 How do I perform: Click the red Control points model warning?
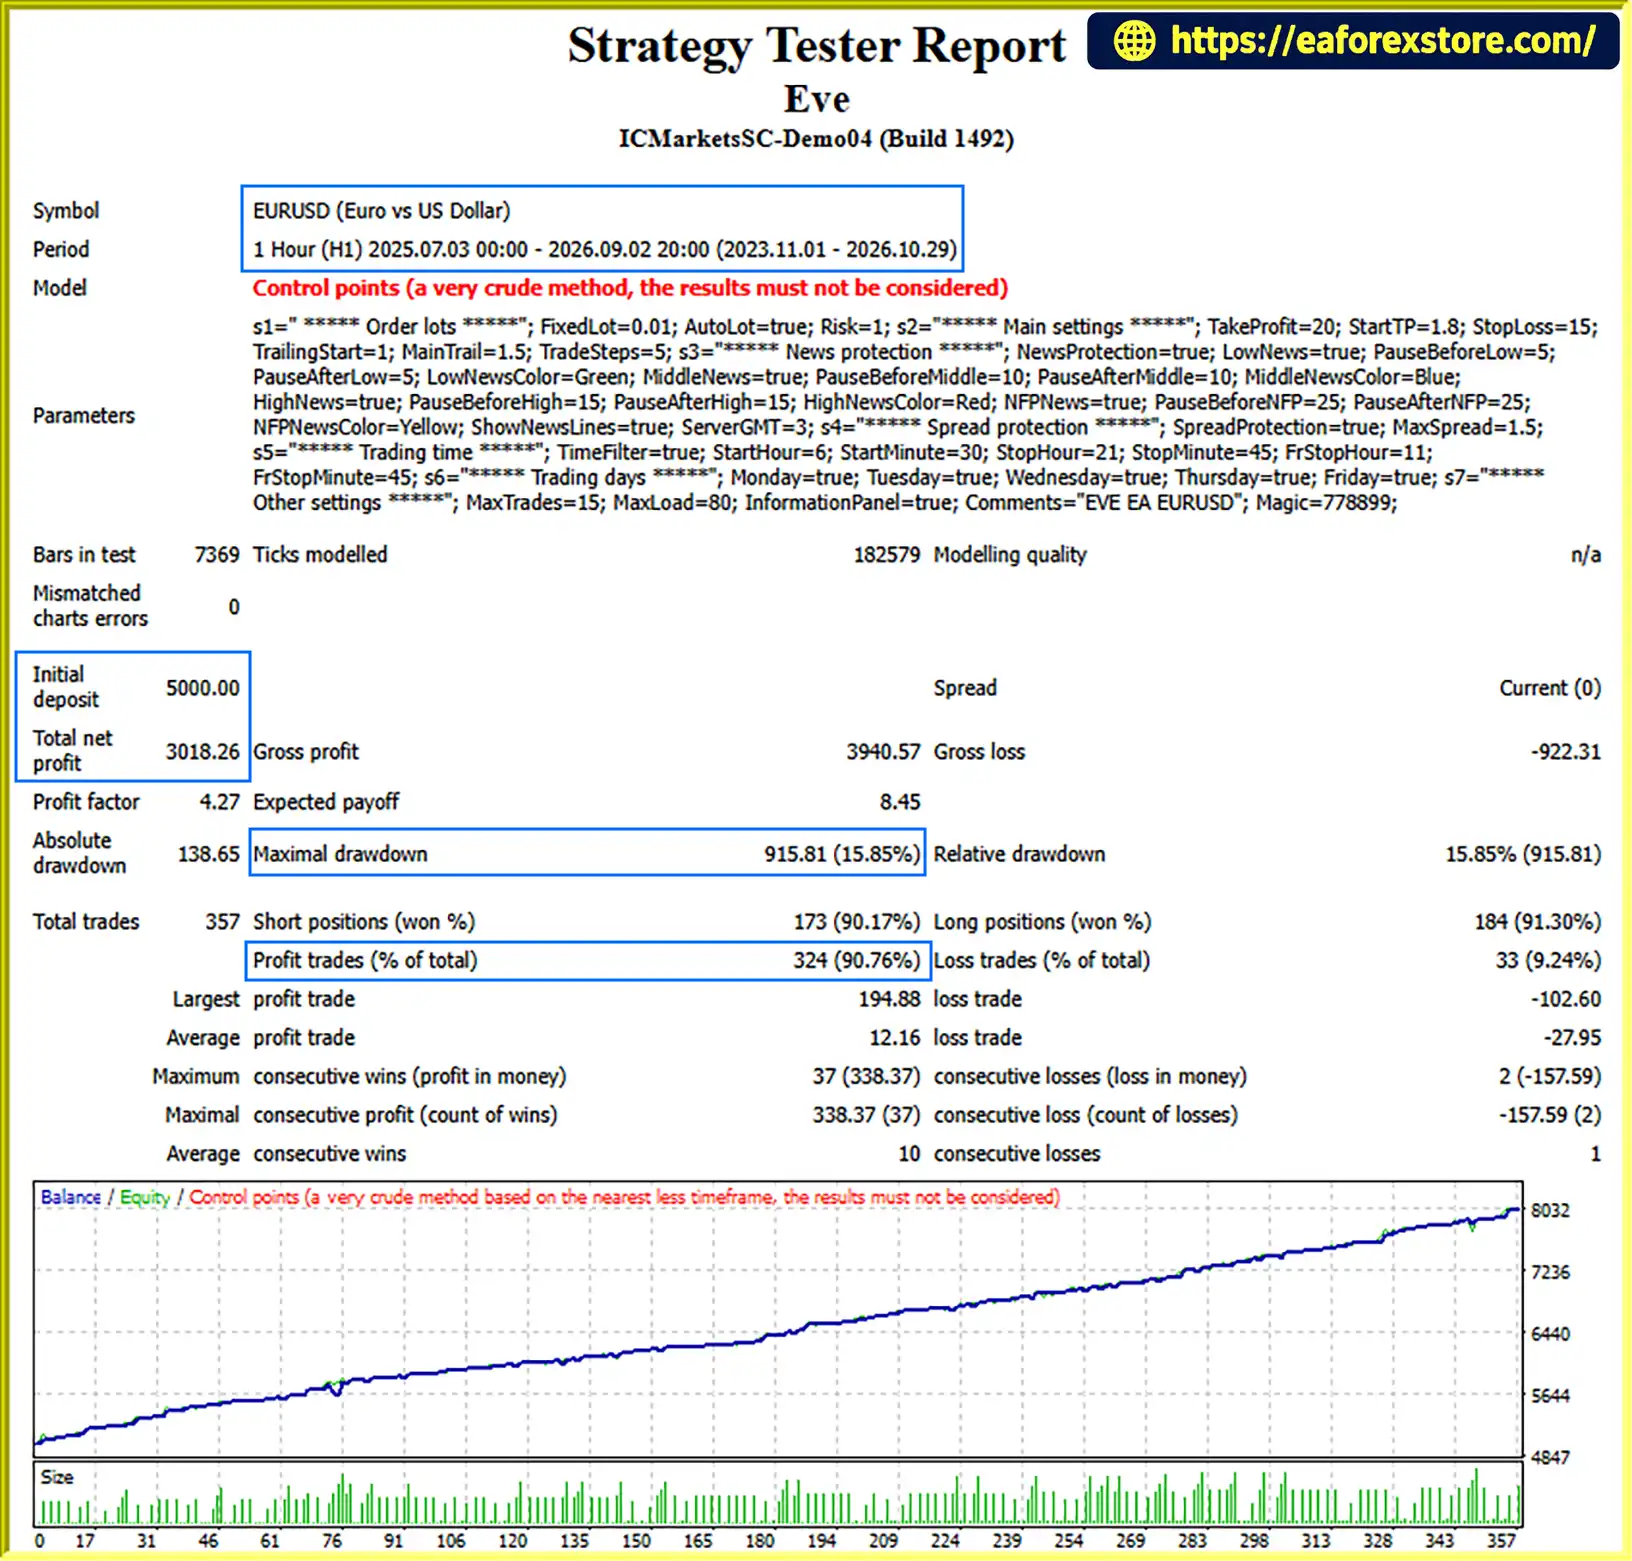point(630,288)
